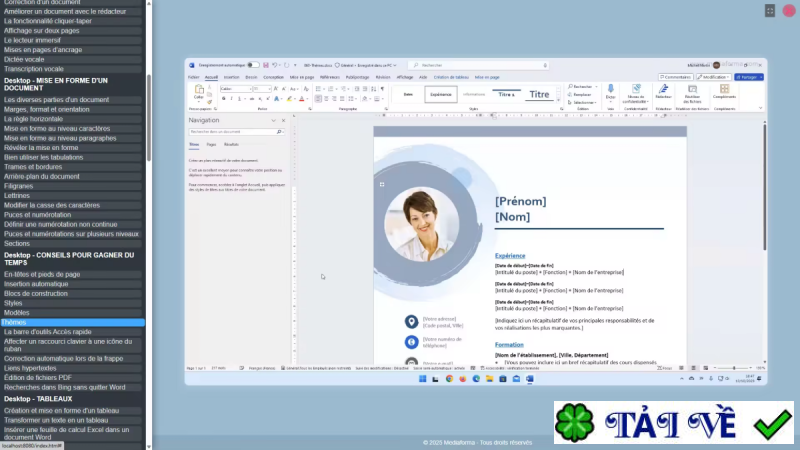
Task: Click the format painter brush icon
Action: pyautogui.click(x=209, y=102)
